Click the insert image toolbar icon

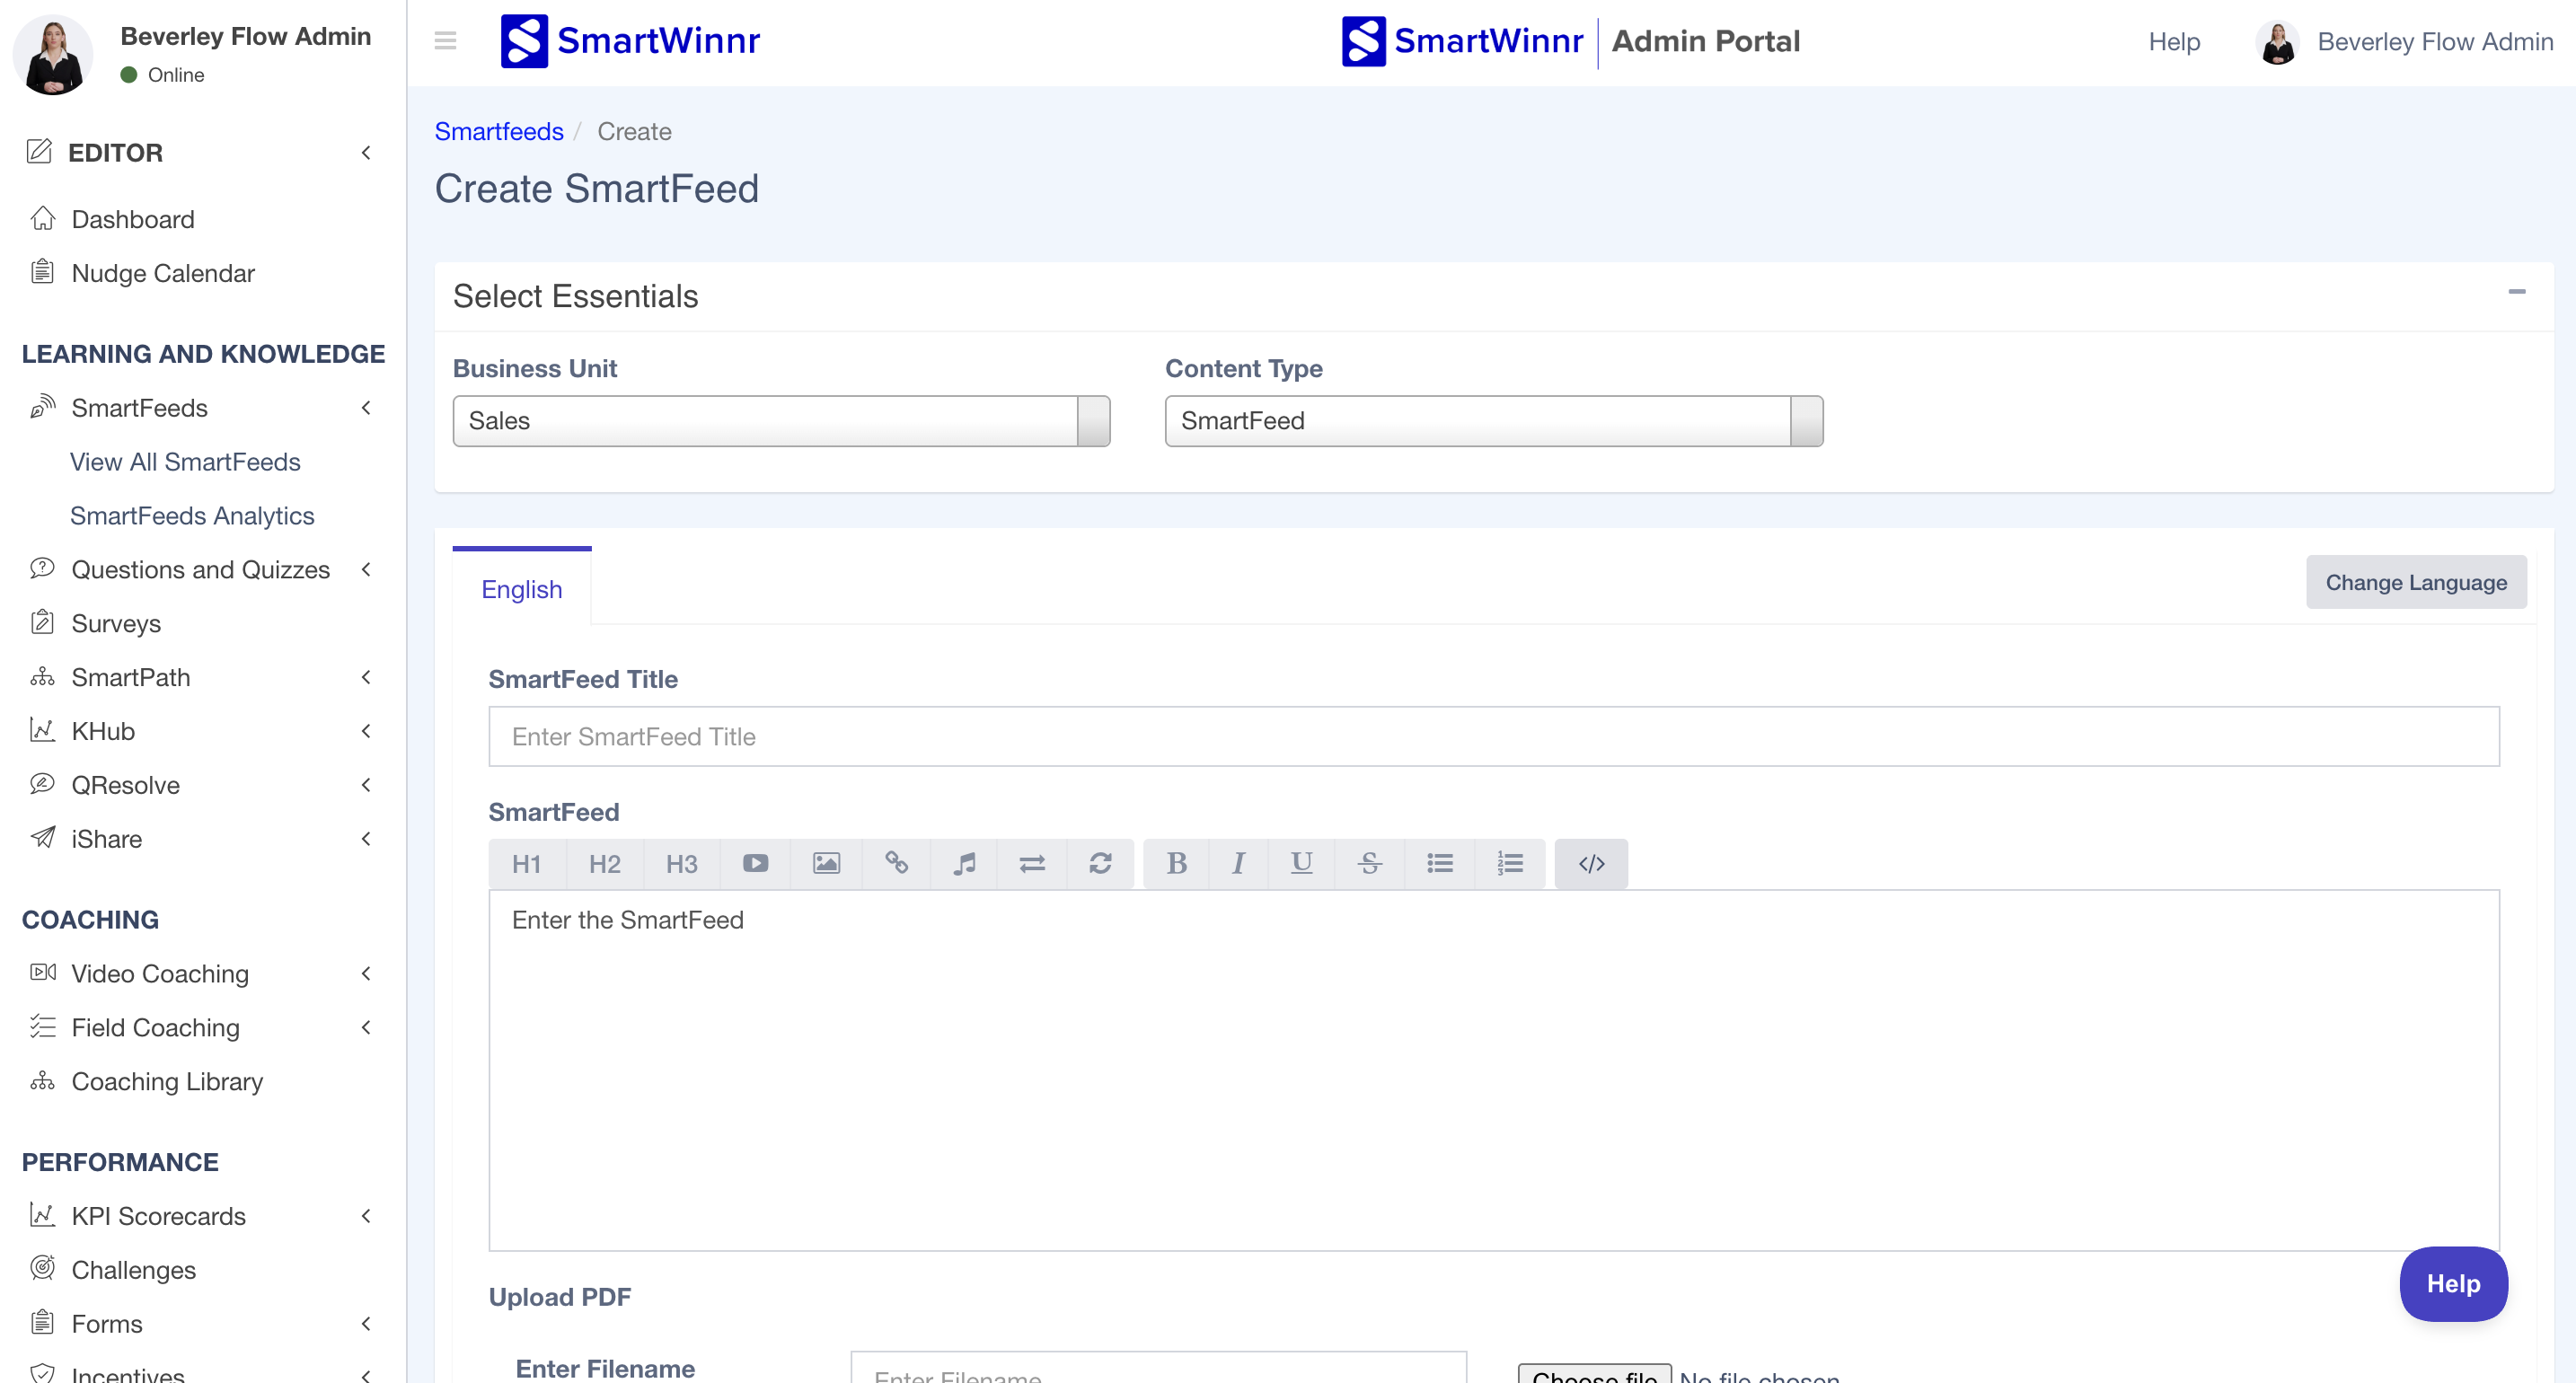[826, 863]
